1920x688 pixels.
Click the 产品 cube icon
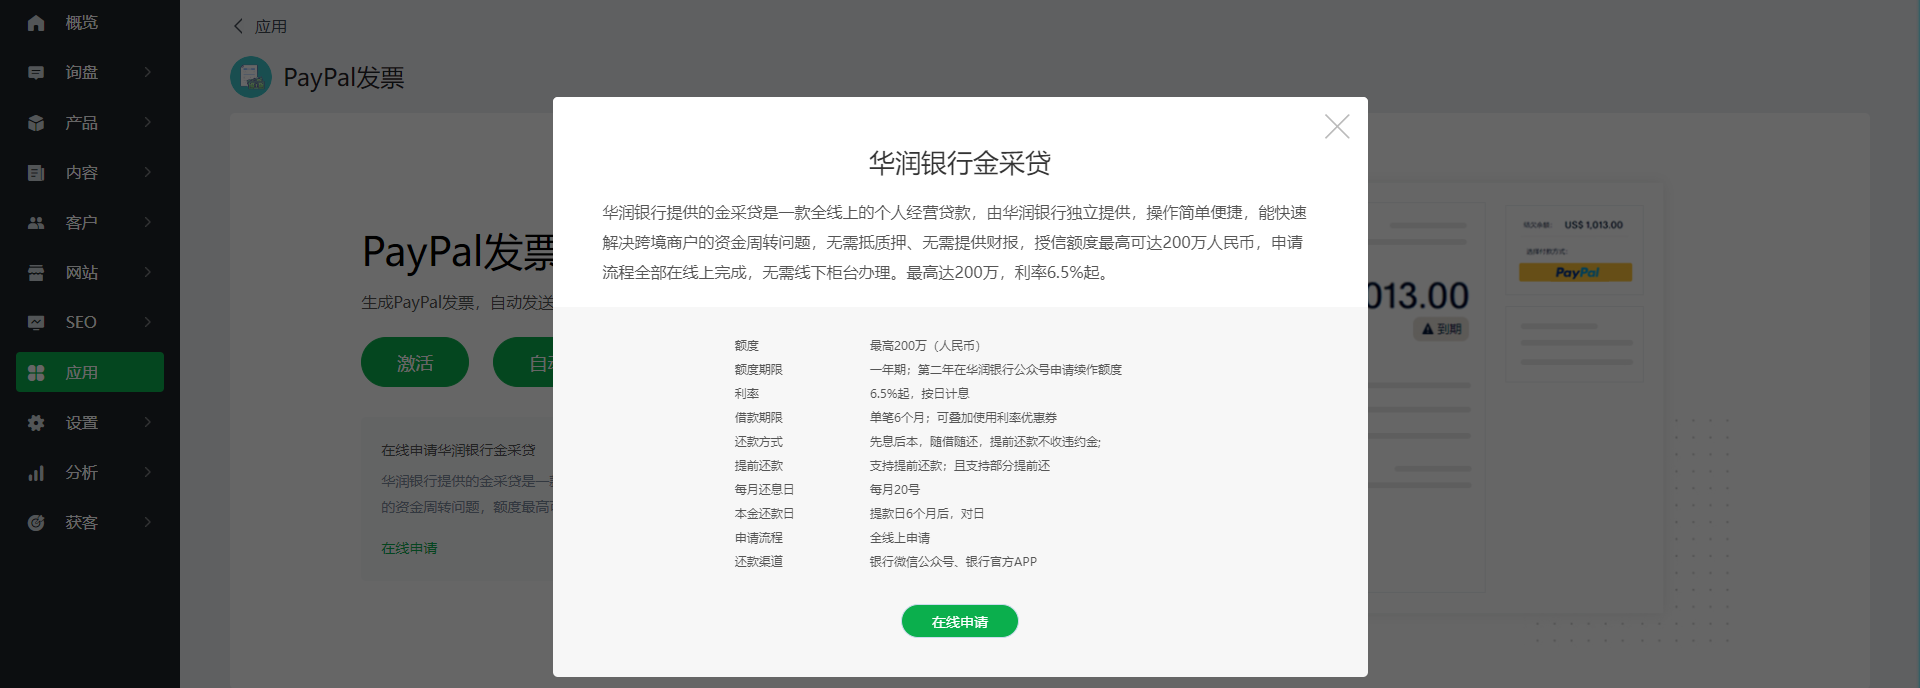pos(36,123)
